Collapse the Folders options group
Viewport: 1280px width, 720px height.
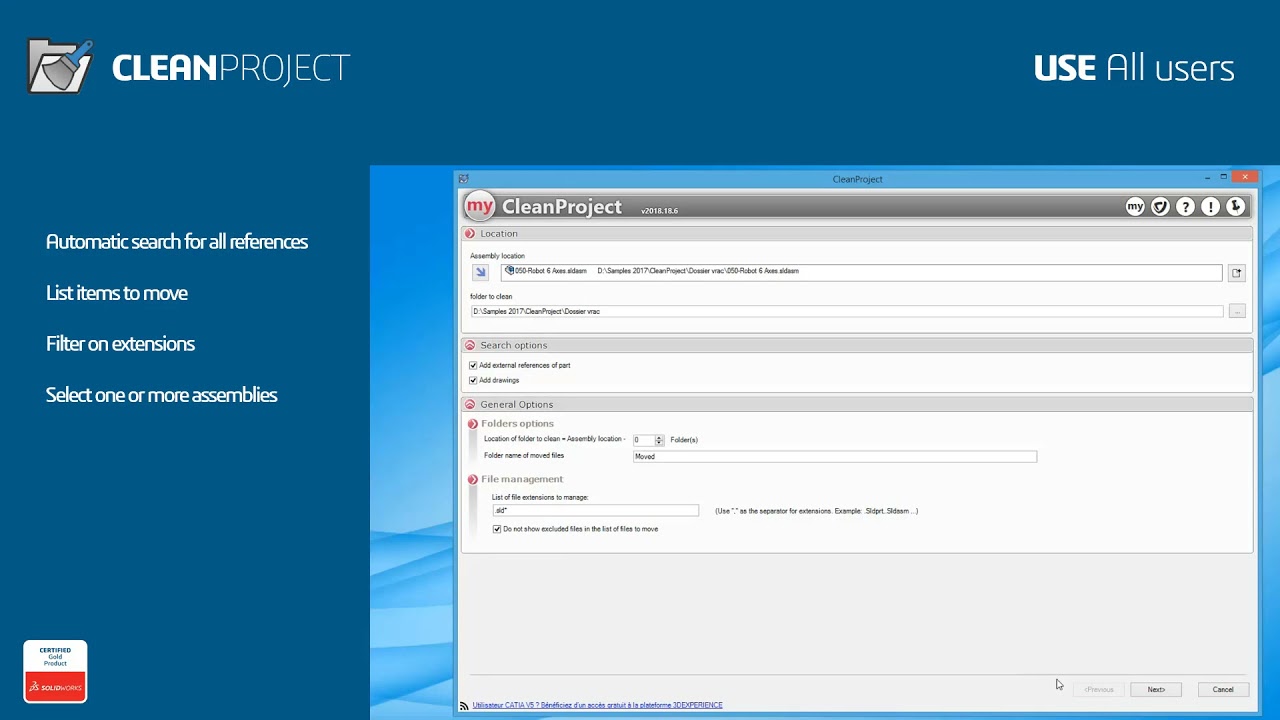click(x=473, y=424)
